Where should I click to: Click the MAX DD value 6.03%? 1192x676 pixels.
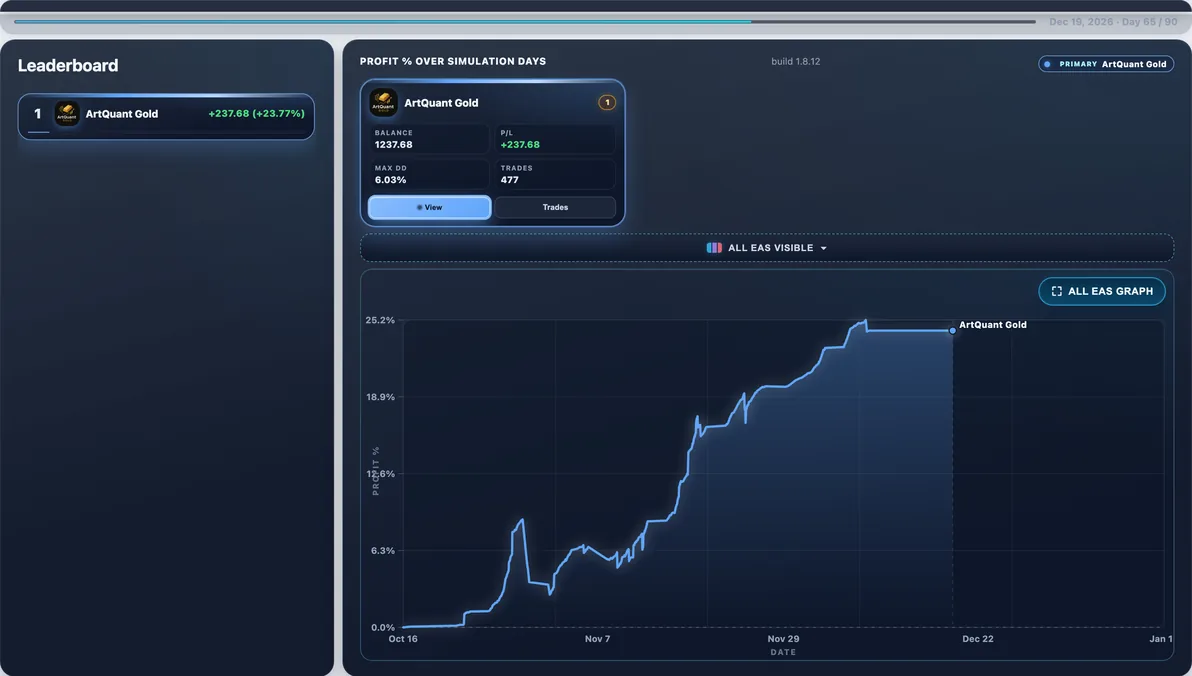(x=390, y=180)
